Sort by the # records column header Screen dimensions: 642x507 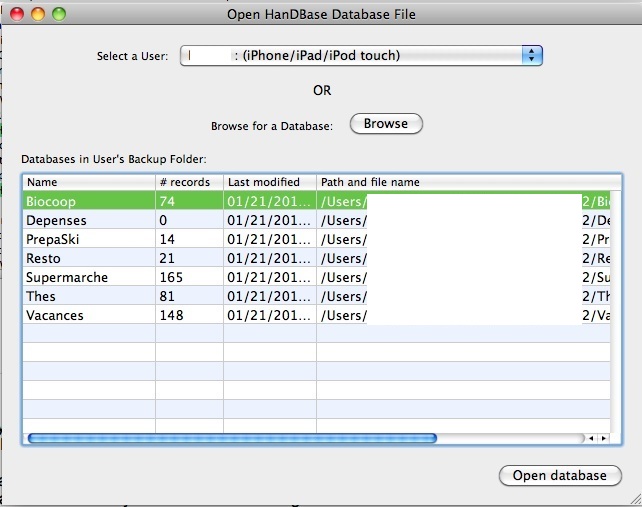pyautogui.click(x=188, y=182)
